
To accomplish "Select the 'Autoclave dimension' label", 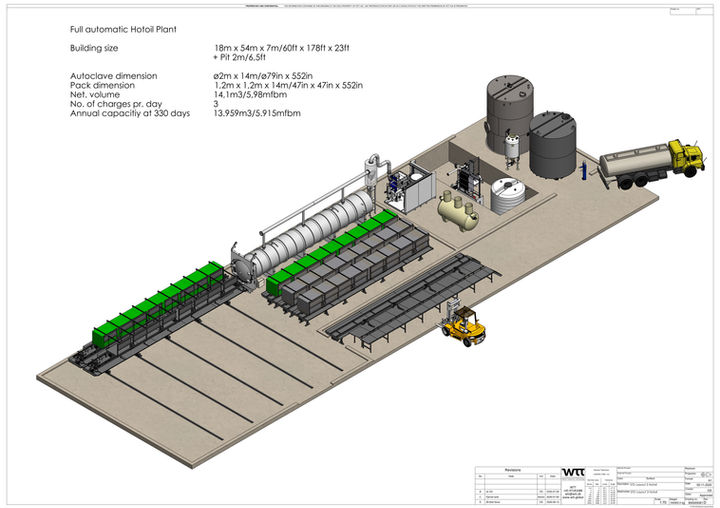I will (113, 76).
